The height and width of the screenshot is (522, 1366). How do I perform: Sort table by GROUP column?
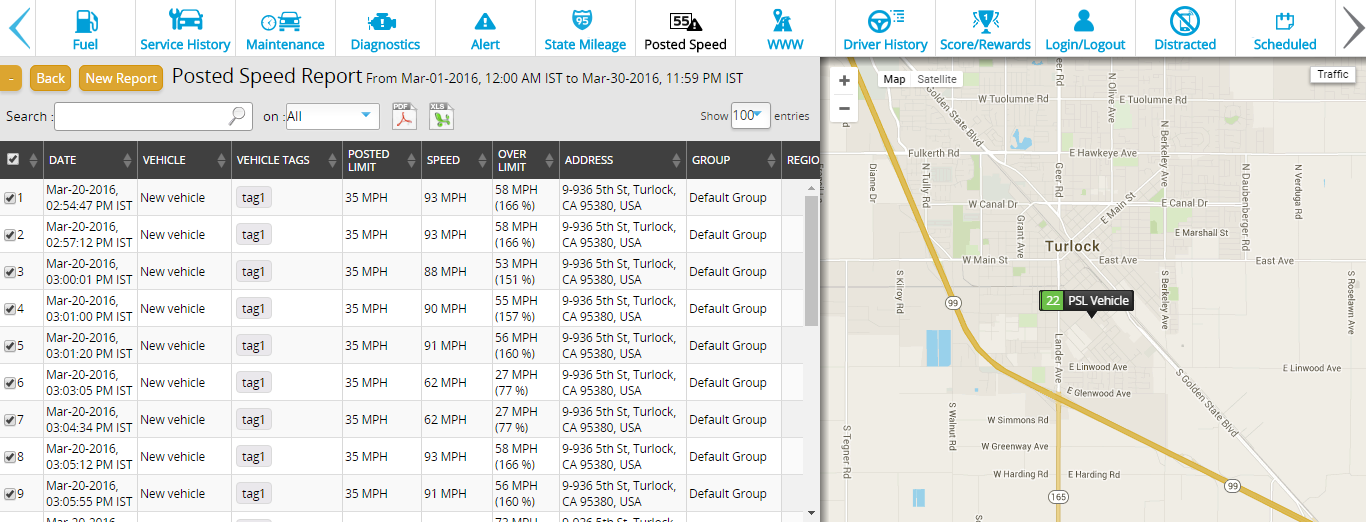point(733,160)
